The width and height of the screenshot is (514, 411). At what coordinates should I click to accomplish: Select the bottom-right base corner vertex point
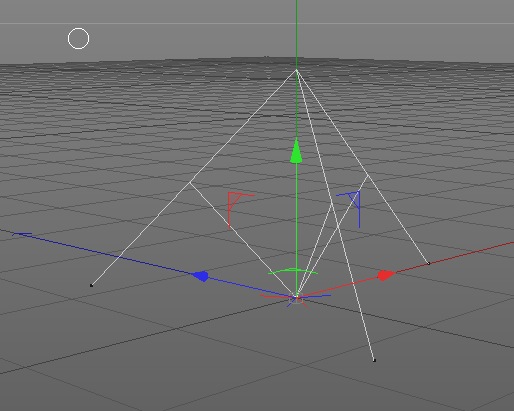click(x=374, y=360)
